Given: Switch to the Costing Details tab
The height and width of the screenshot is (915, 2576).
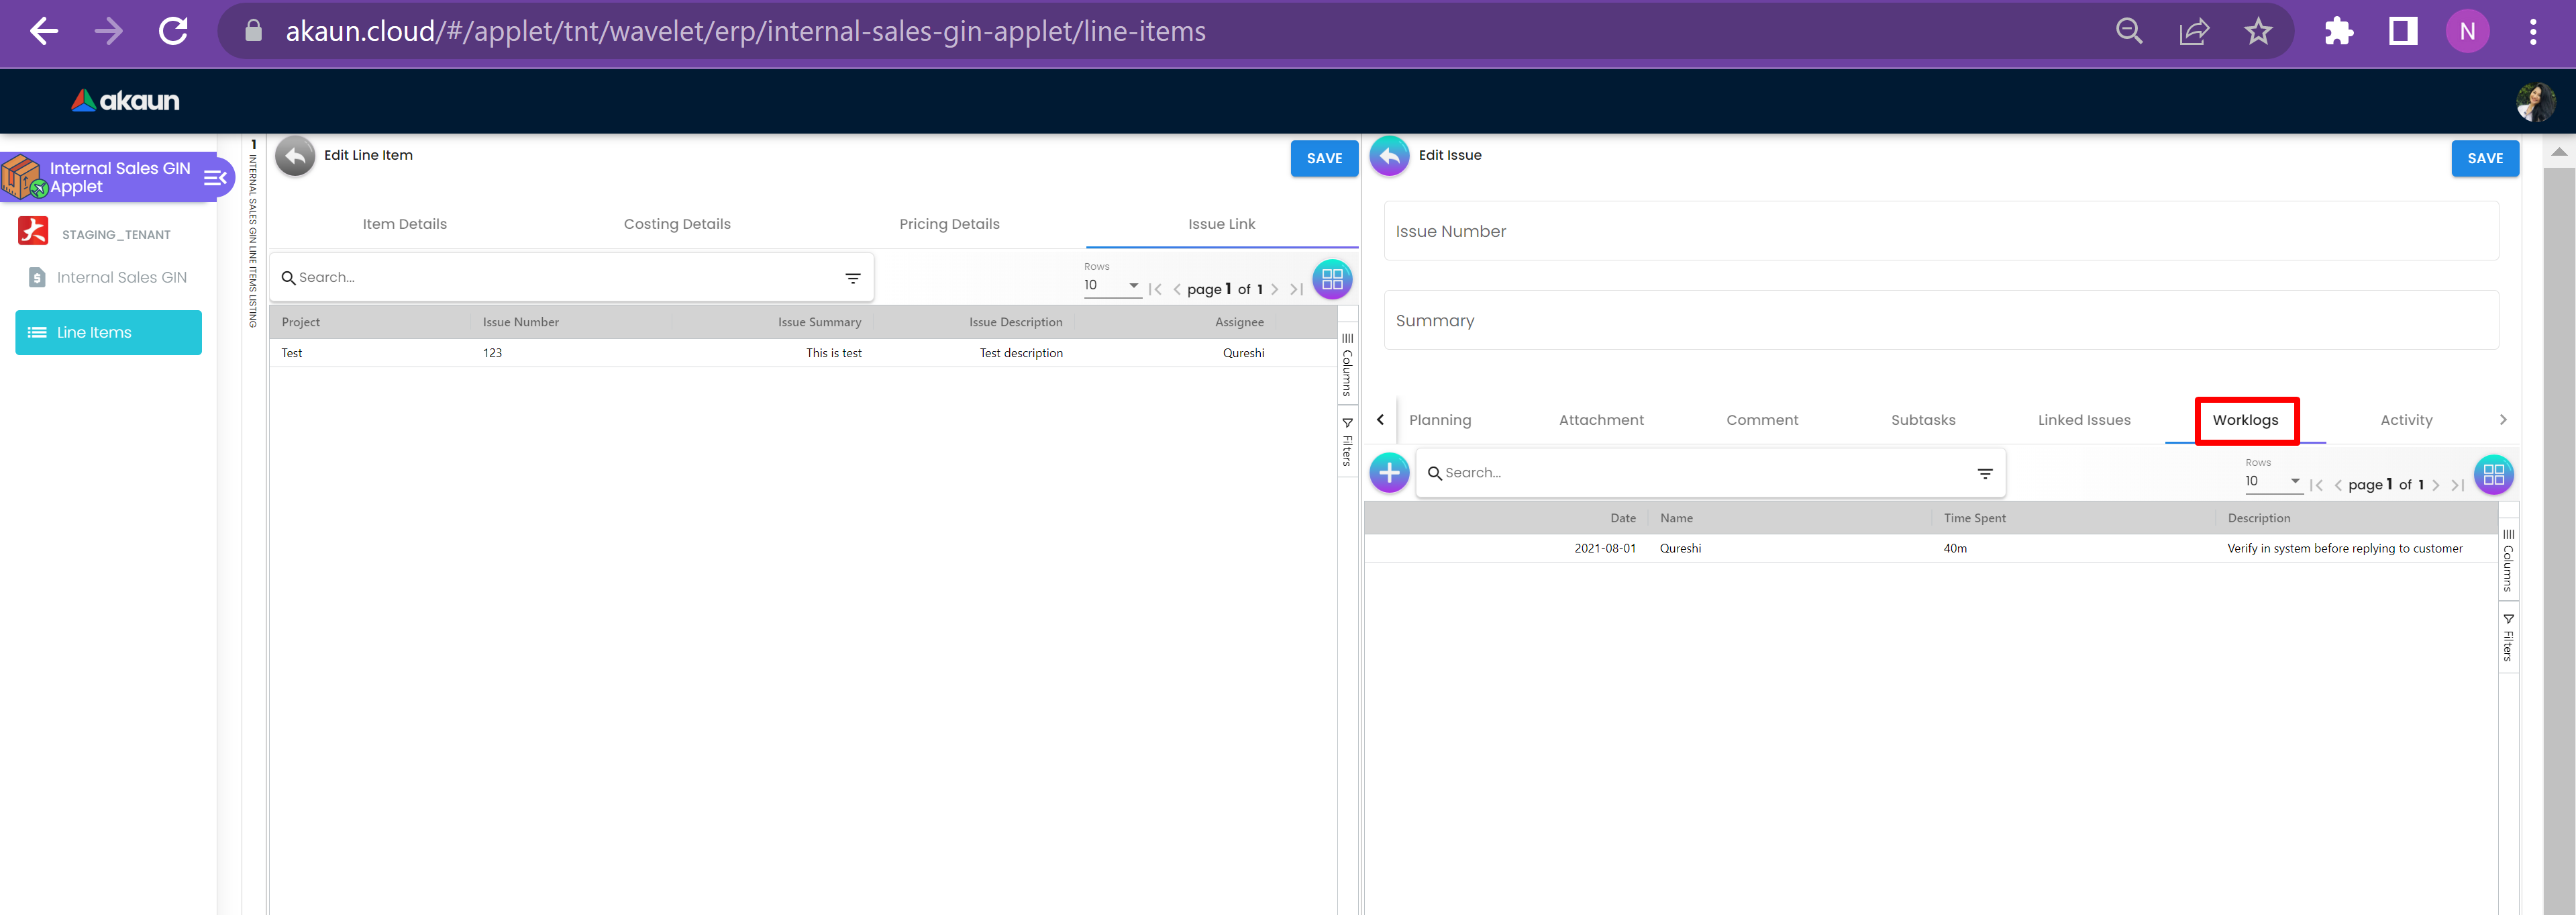Looking at the screenshot, I should 677,224.
